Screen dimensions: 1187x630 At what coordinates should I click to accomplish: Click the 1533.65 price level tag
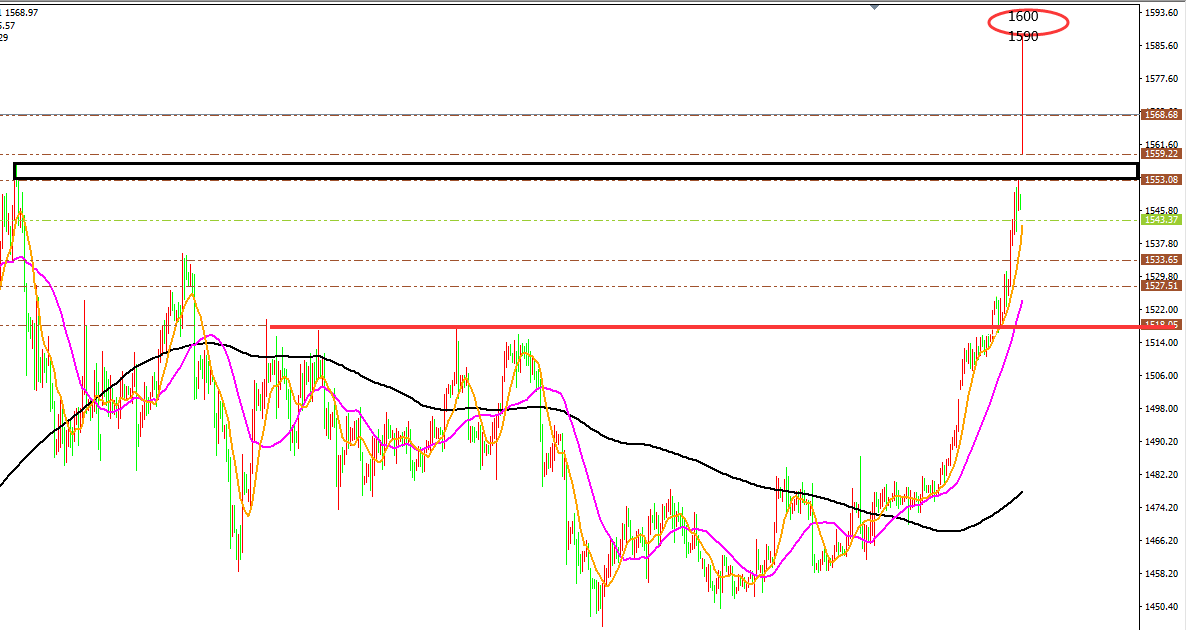pyautogui.click(x=1162, y=259)
